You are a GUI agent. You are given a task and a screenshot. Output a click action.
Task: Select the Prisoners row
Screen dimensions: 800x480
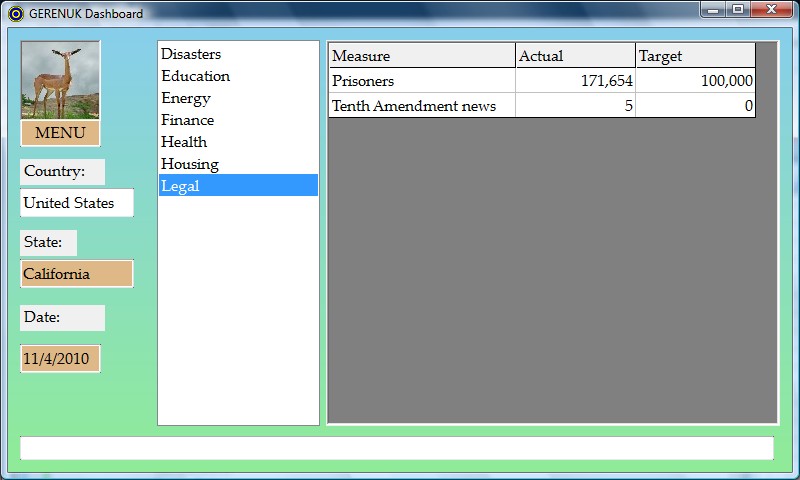pos(421,81)
